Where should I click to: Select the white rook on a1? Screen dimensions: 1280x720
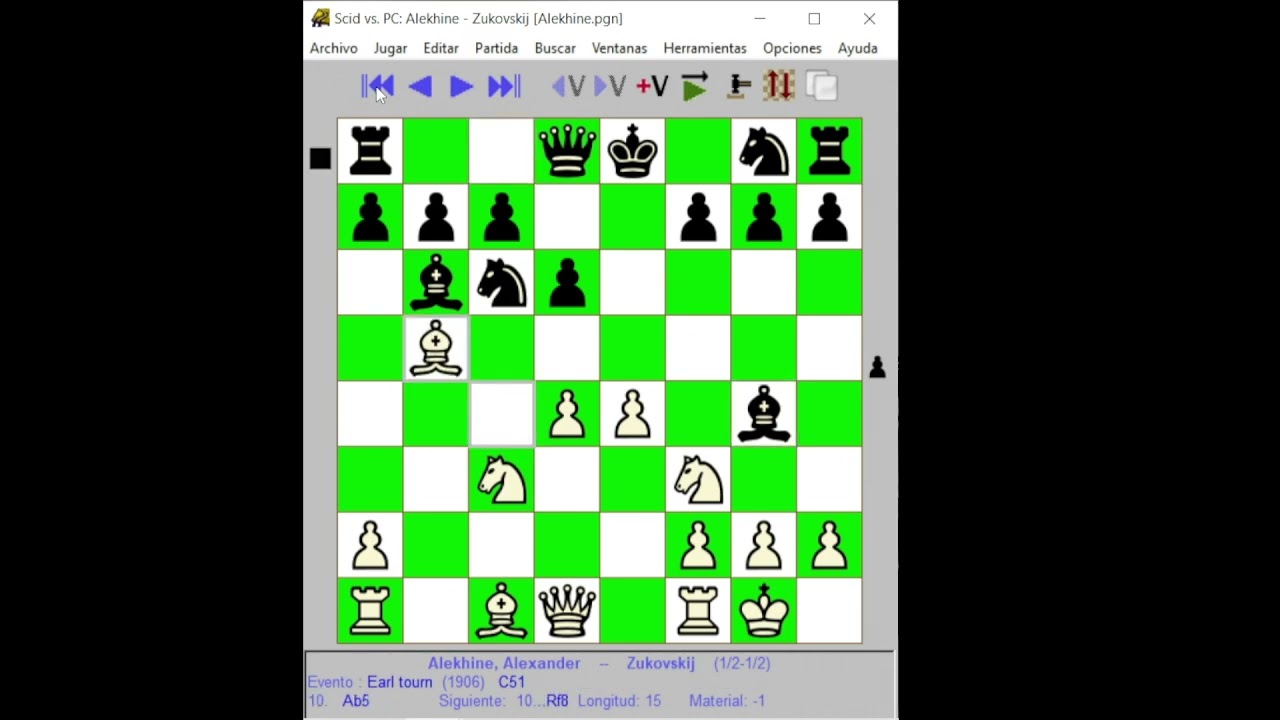click(x=370, y=610)
